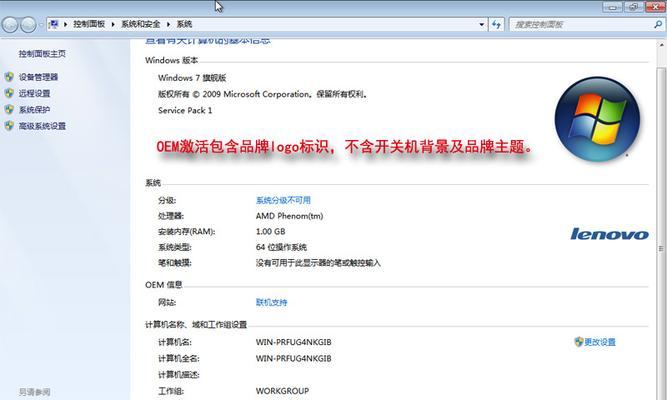Click the 处理器: label

click(171, 216)
